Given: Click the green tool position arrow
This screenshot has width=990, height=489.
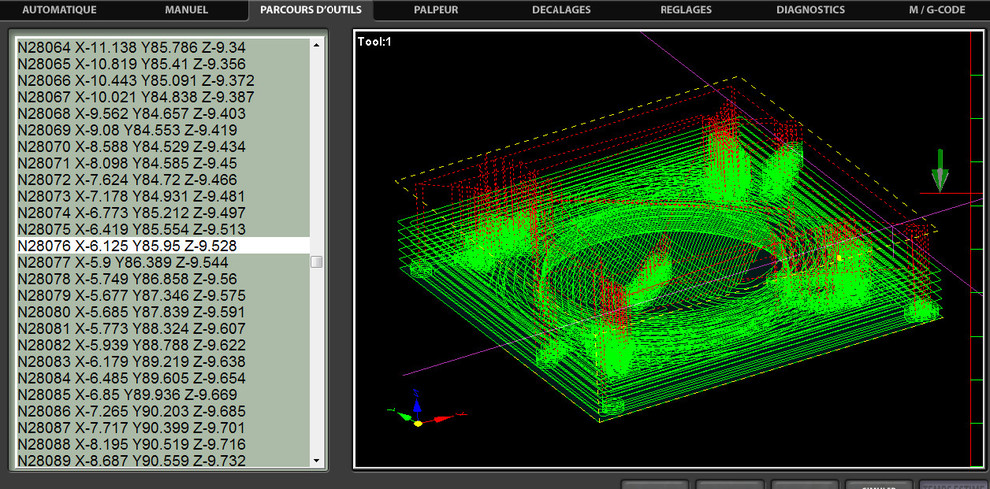Looking at the screenshot, I should tap(939, 169).
